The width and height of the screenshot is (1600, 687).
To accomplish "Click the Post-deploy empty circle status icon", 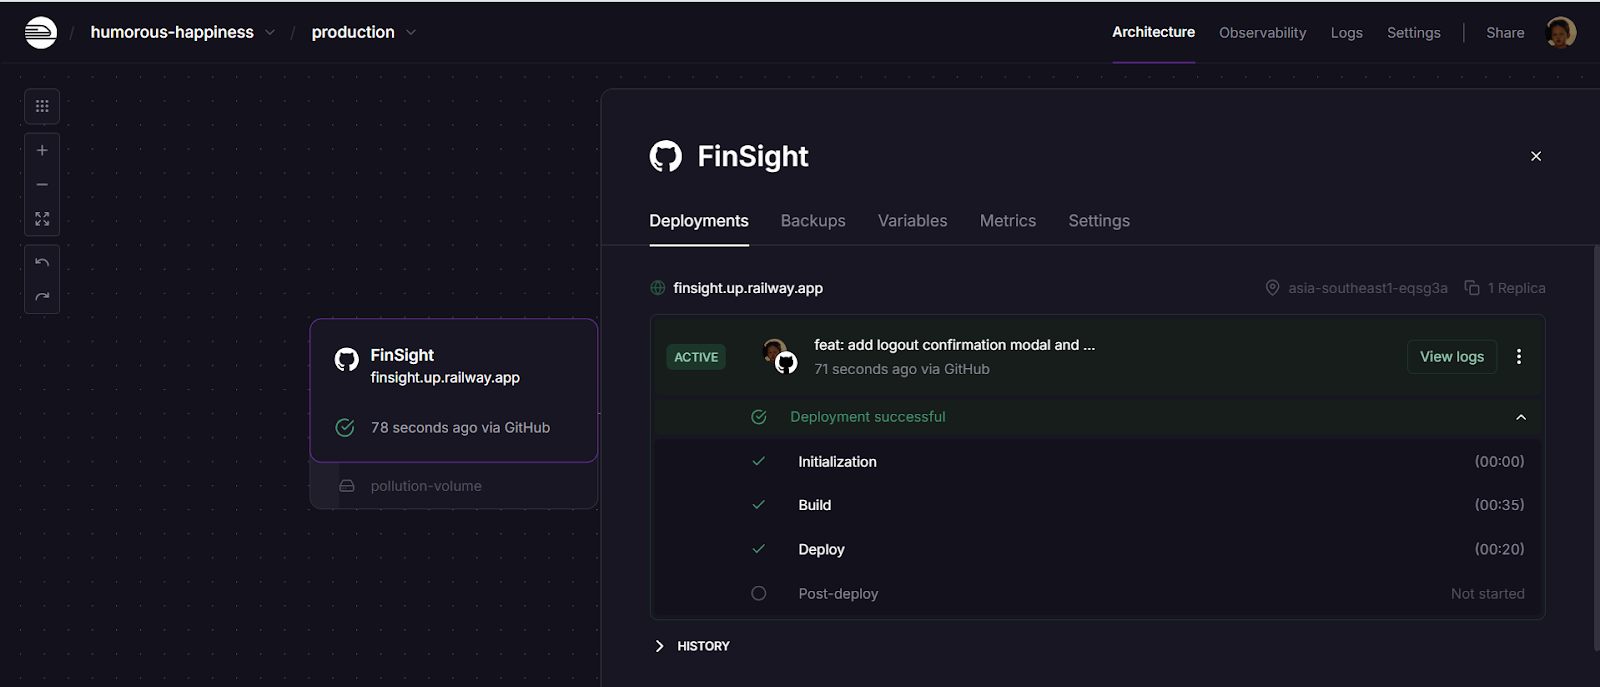I will (x=759, y=594).
